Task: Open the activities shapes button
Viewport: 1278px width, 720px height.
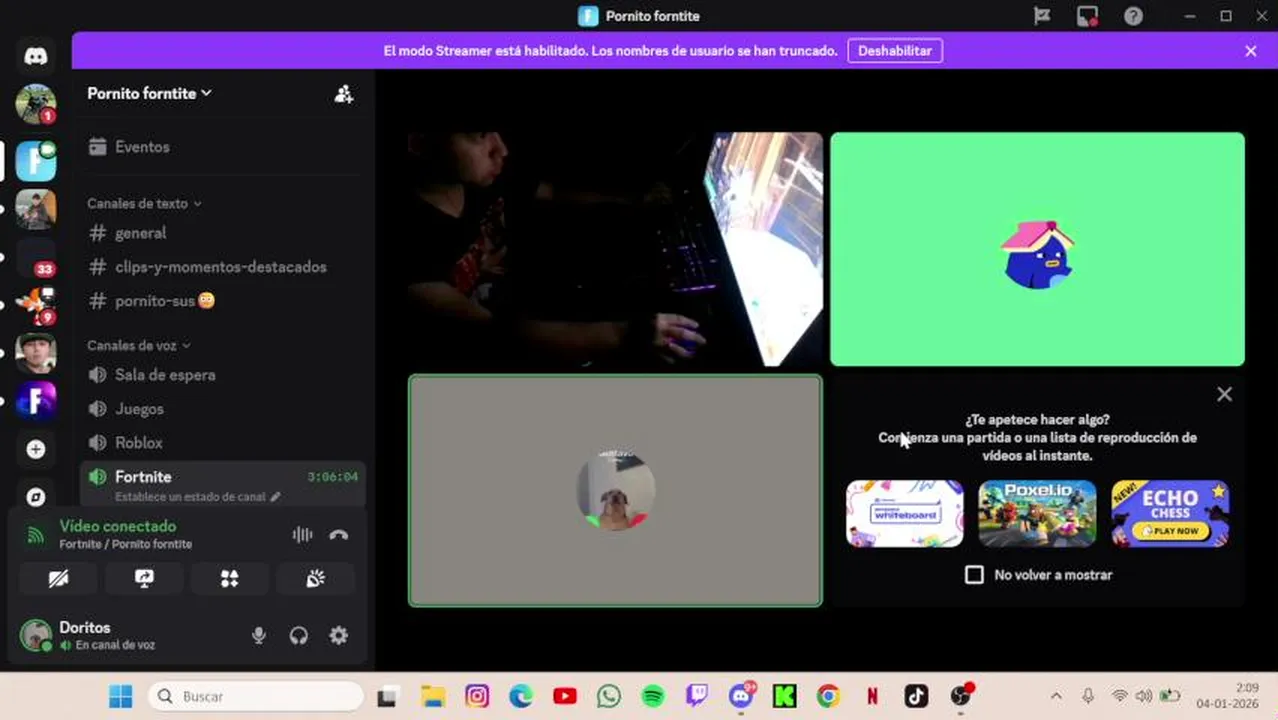Action: click(x=230, y=579)
